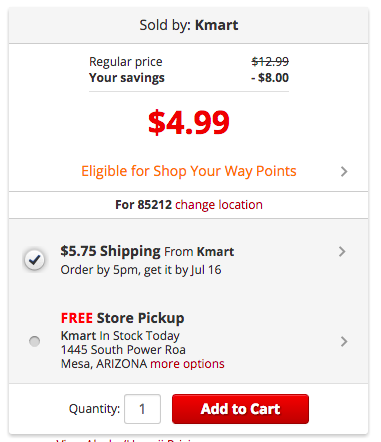Screen dimensions: 381x442
Task: Click the Your savings $8.00 amount
Action: [270, 78]
